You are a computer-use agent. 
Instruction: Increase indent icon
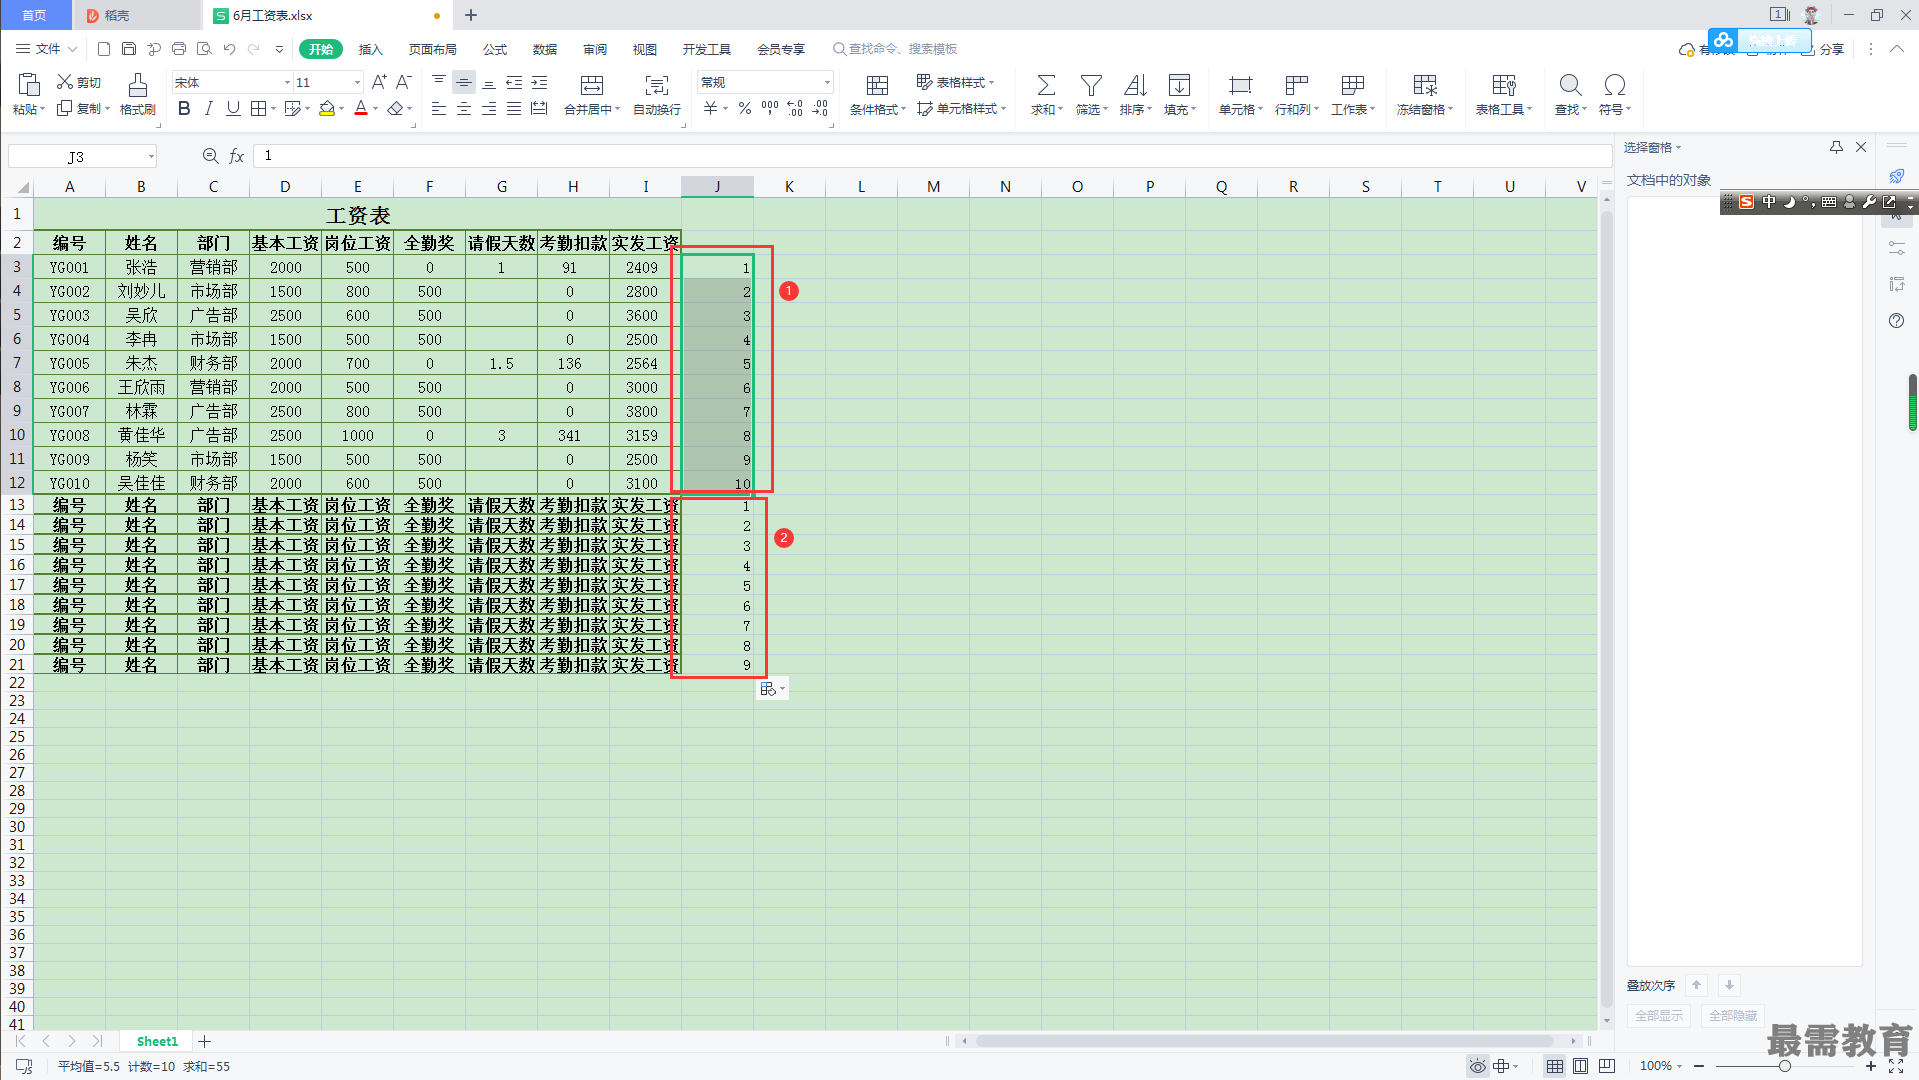(540, 82)
